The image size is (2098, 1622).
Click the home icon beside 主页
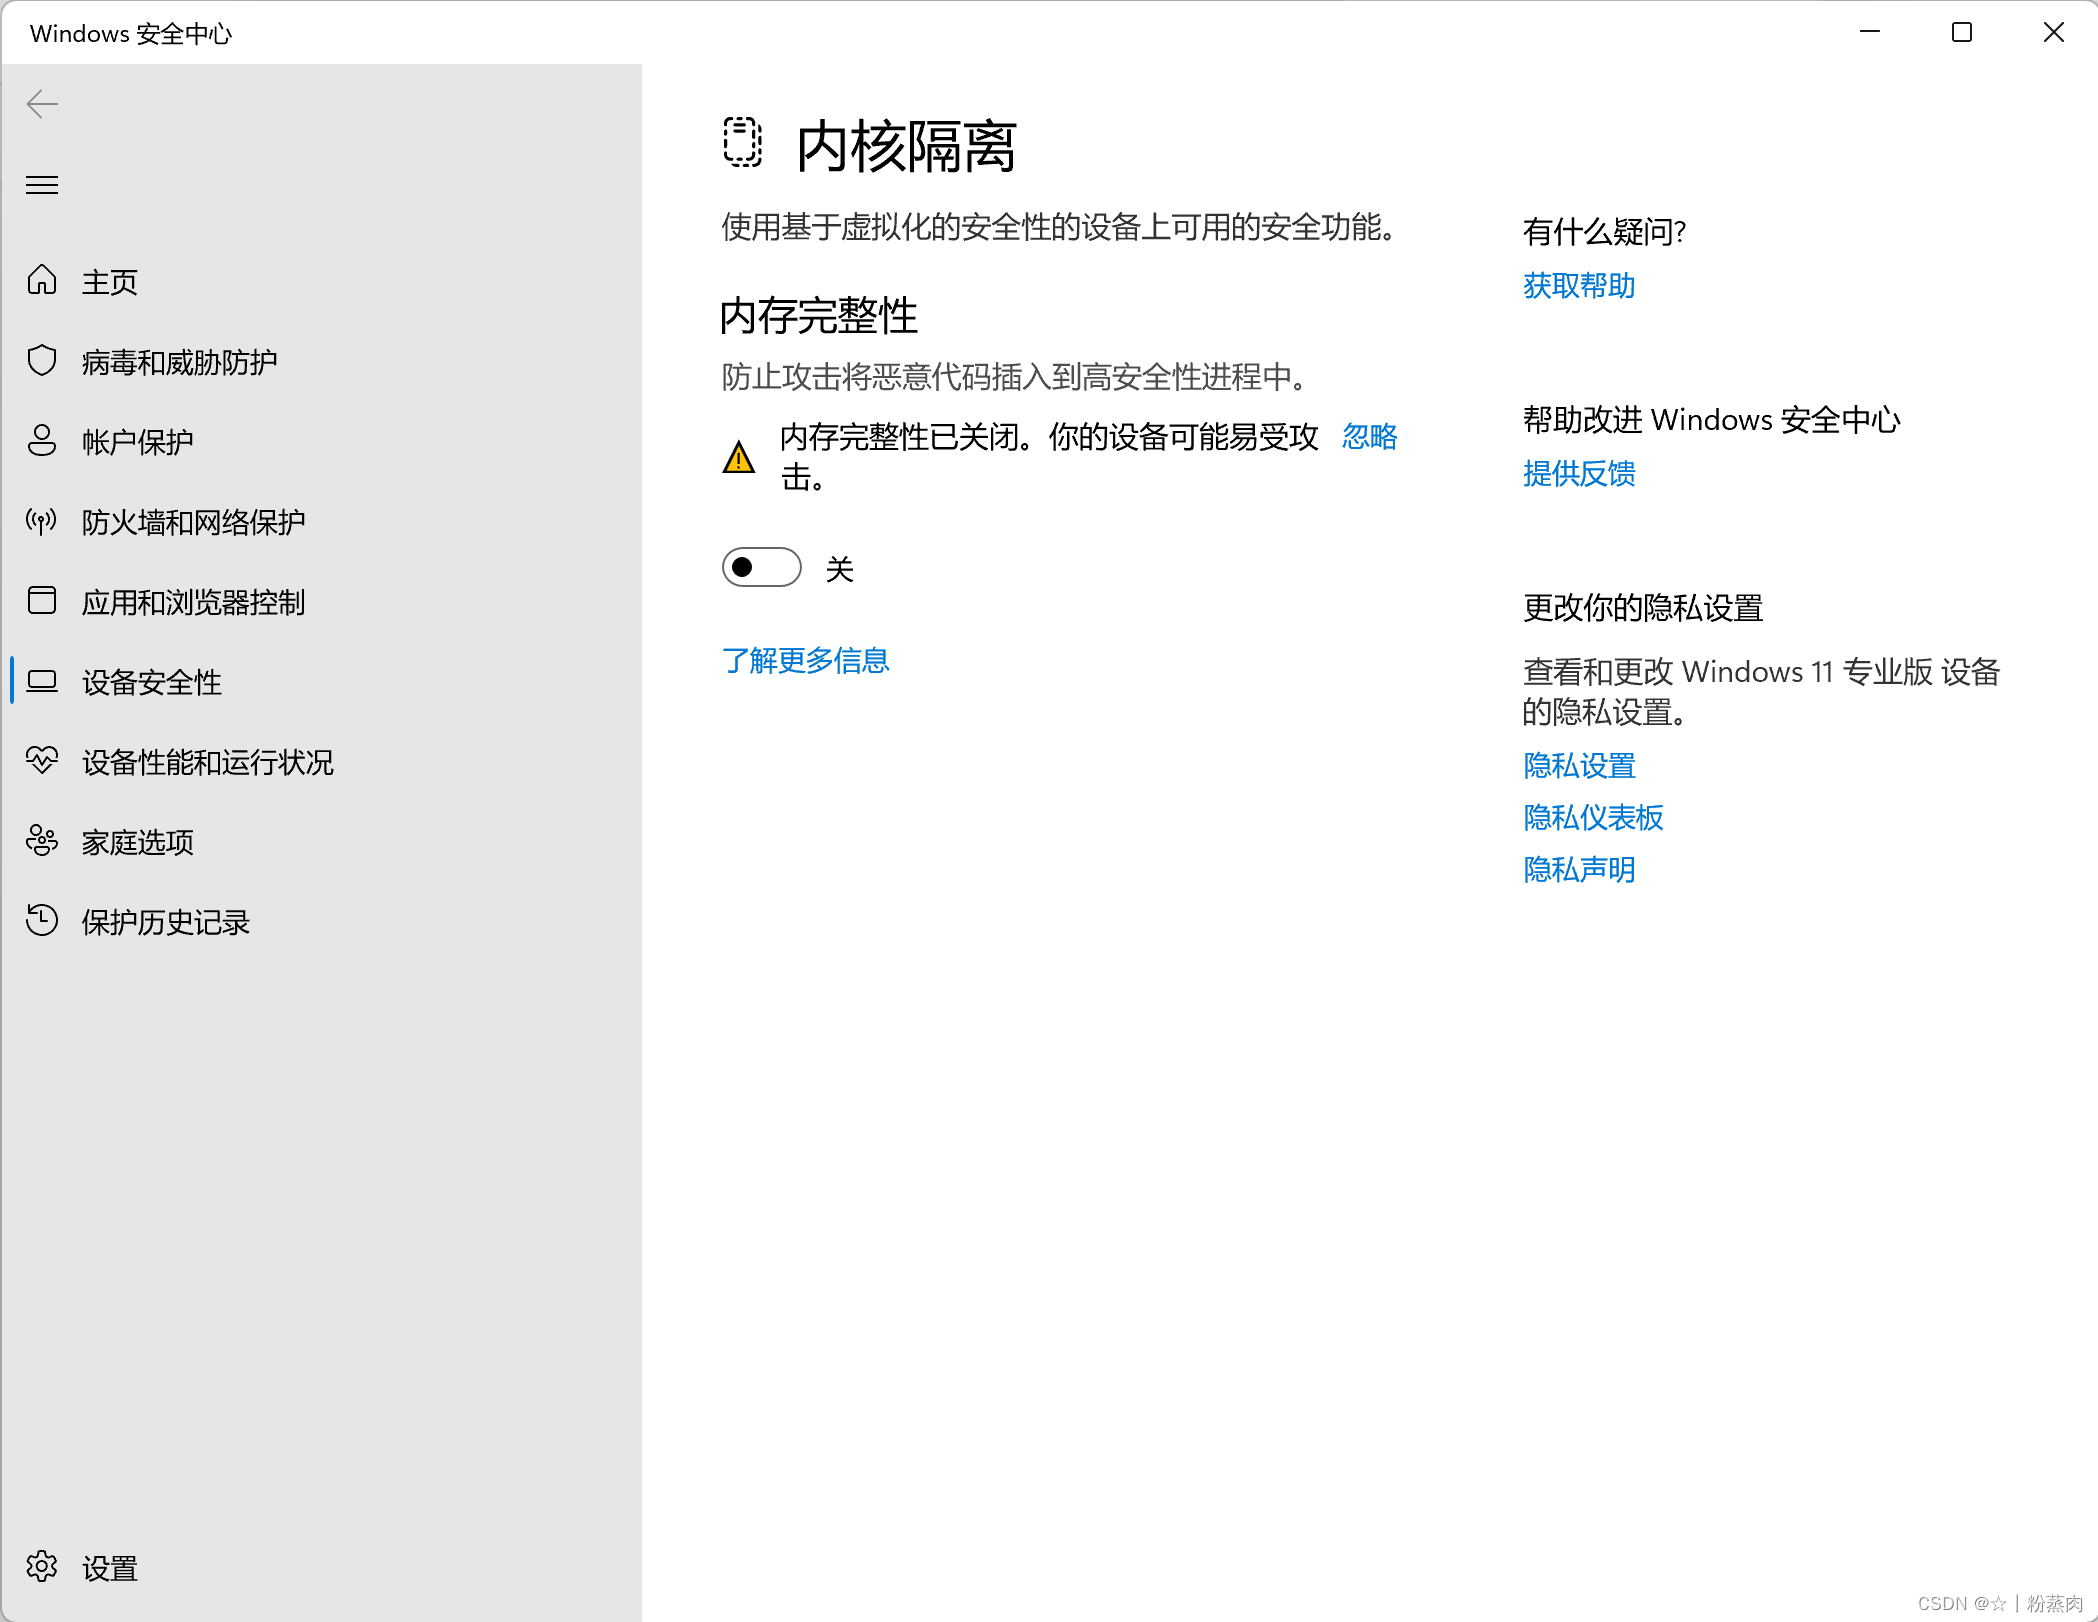pos(42,280)
